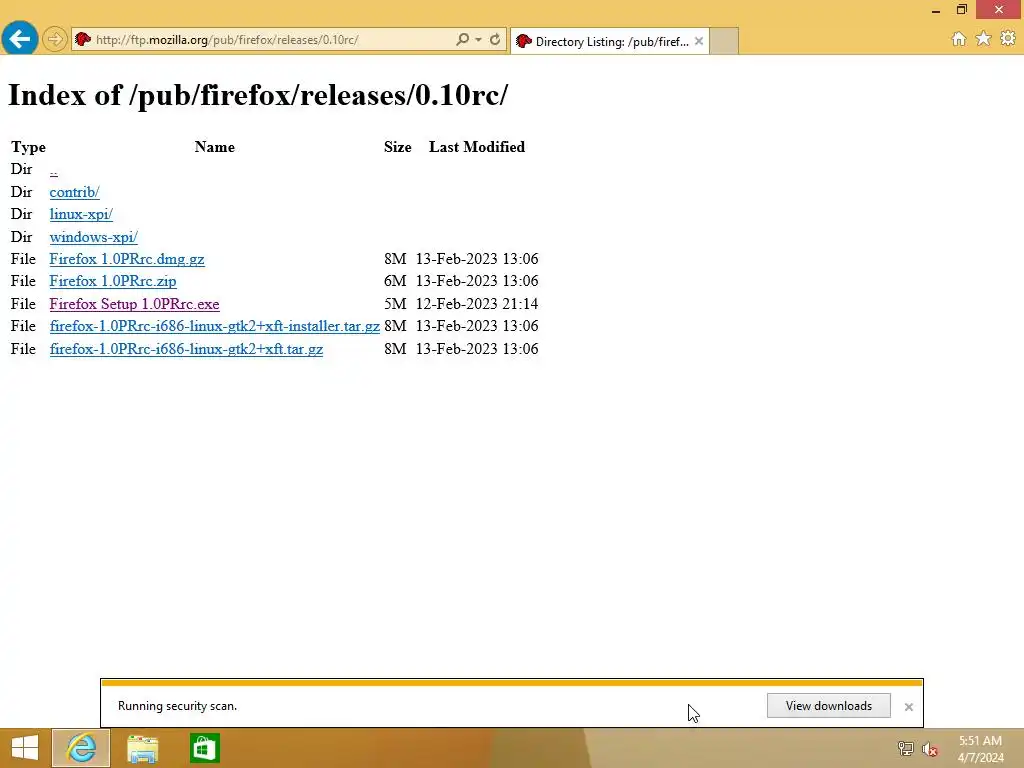The height and width of the screenshot is (768, 1024).
Task: Restore down the browser window
Action: 961,10
